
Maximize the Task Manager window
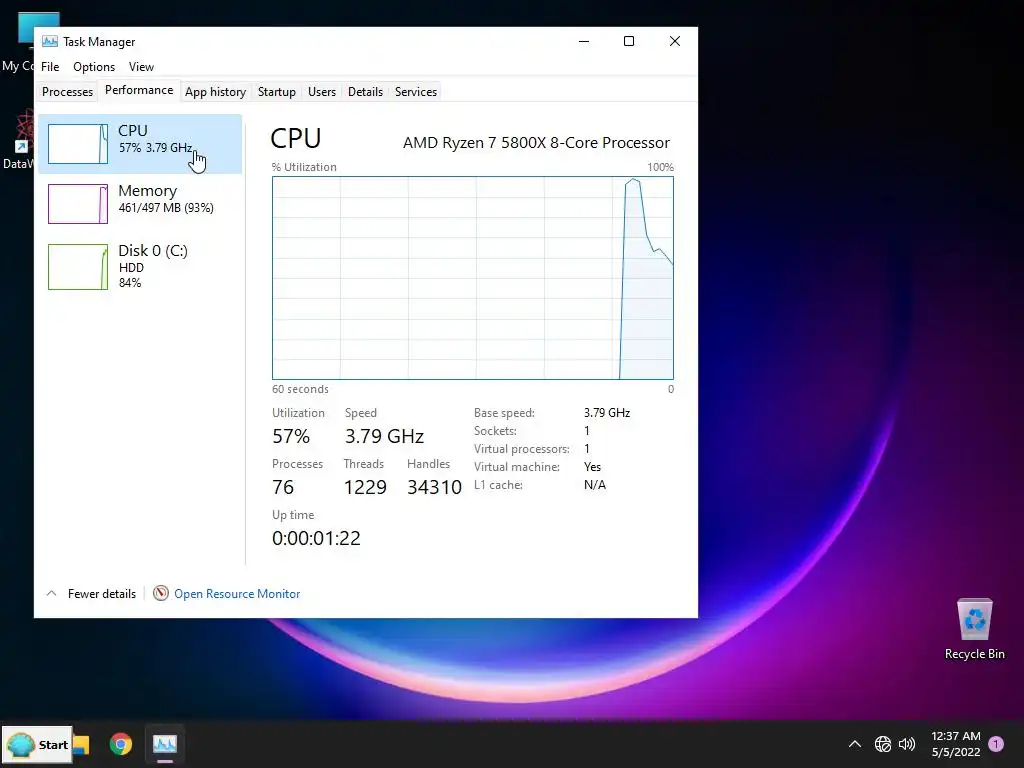[x=629, y=41]
